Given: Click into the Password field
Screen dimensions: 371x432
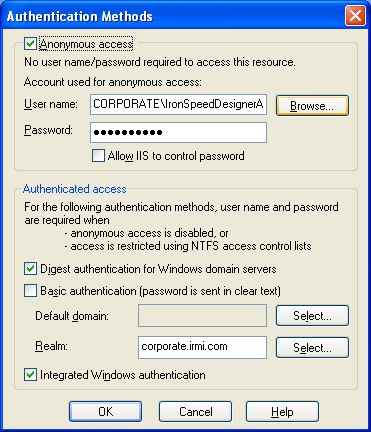Looking at the screenshot, I should pyautogui.click(x=178, y=132).
